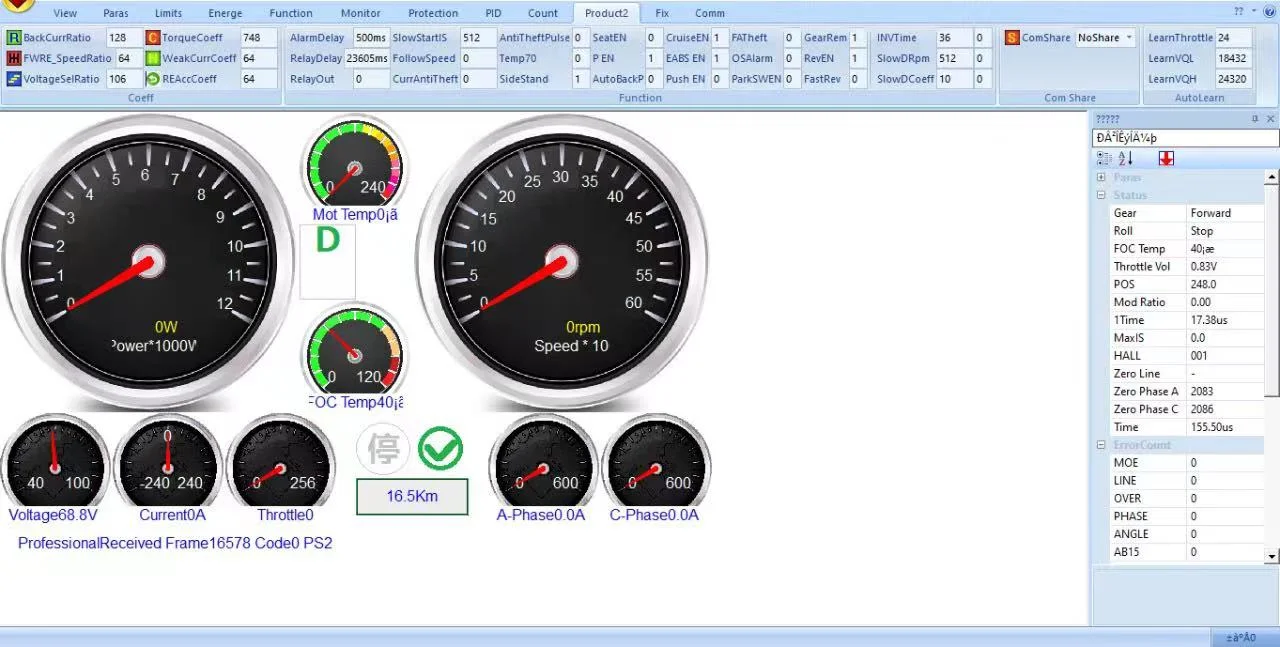Click the AlarmDelay field showing 500ms
Screen dimensions: 1280x647
tap(371, 38)
